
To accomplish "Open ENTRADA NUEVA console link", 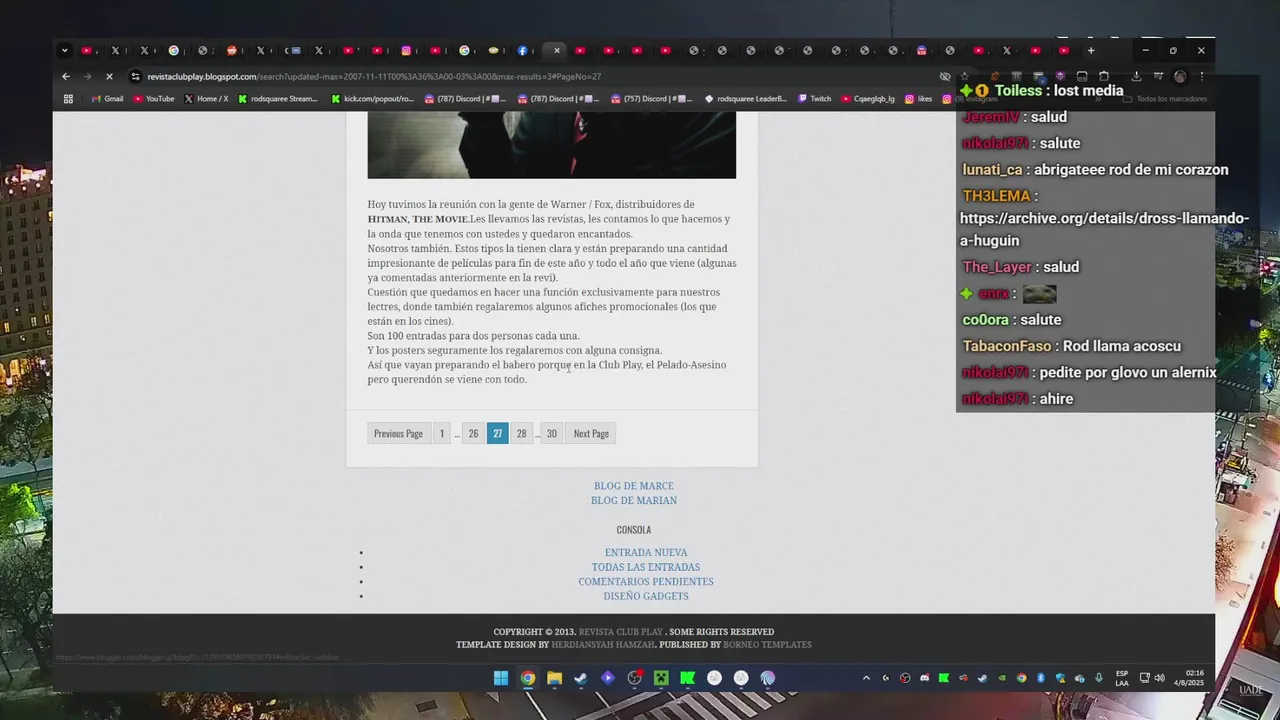I will coord(646,553).
